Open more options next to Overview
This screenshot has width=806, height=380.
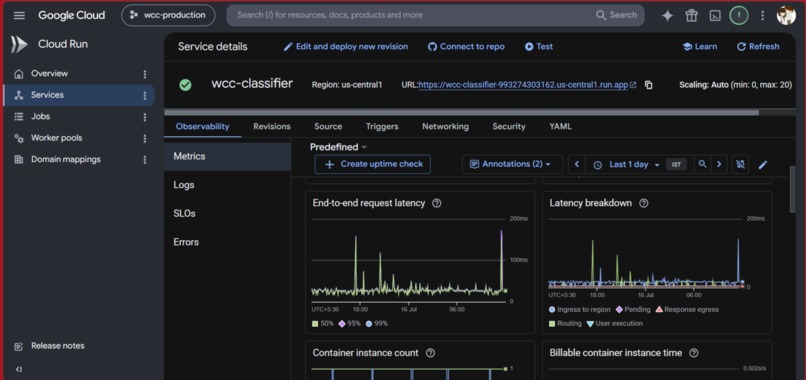[145, 74]
